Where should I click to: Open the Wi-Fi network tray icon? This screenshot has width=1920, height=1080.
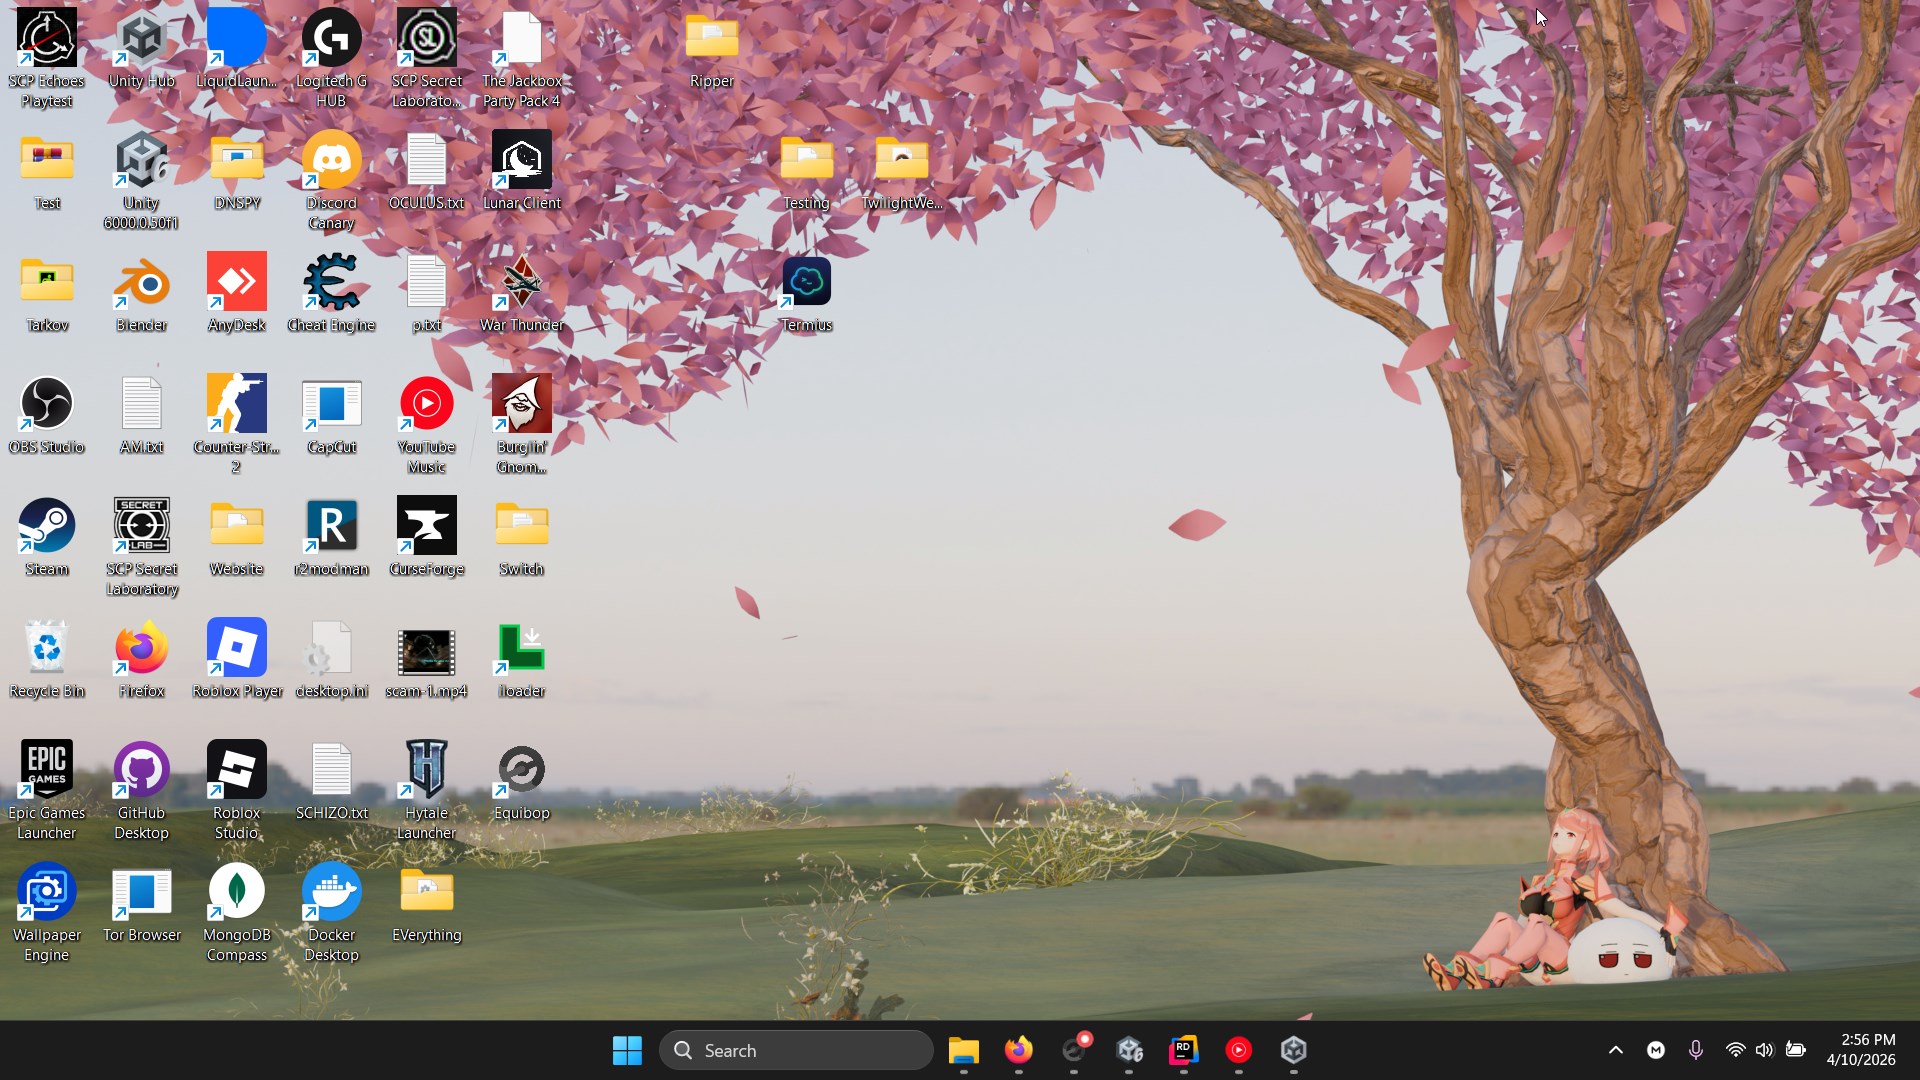pos(1735,1050)
